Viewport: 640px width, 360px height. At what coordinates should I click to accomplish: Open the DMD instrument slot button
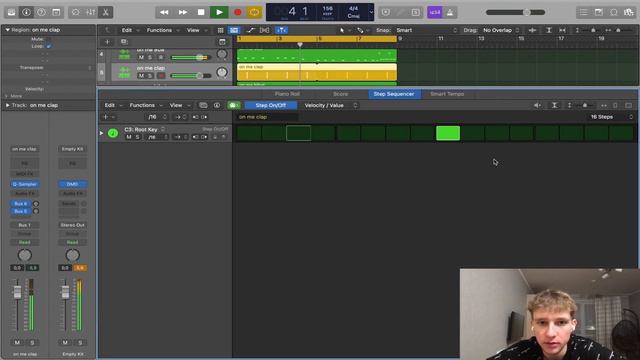click(72, 184)
